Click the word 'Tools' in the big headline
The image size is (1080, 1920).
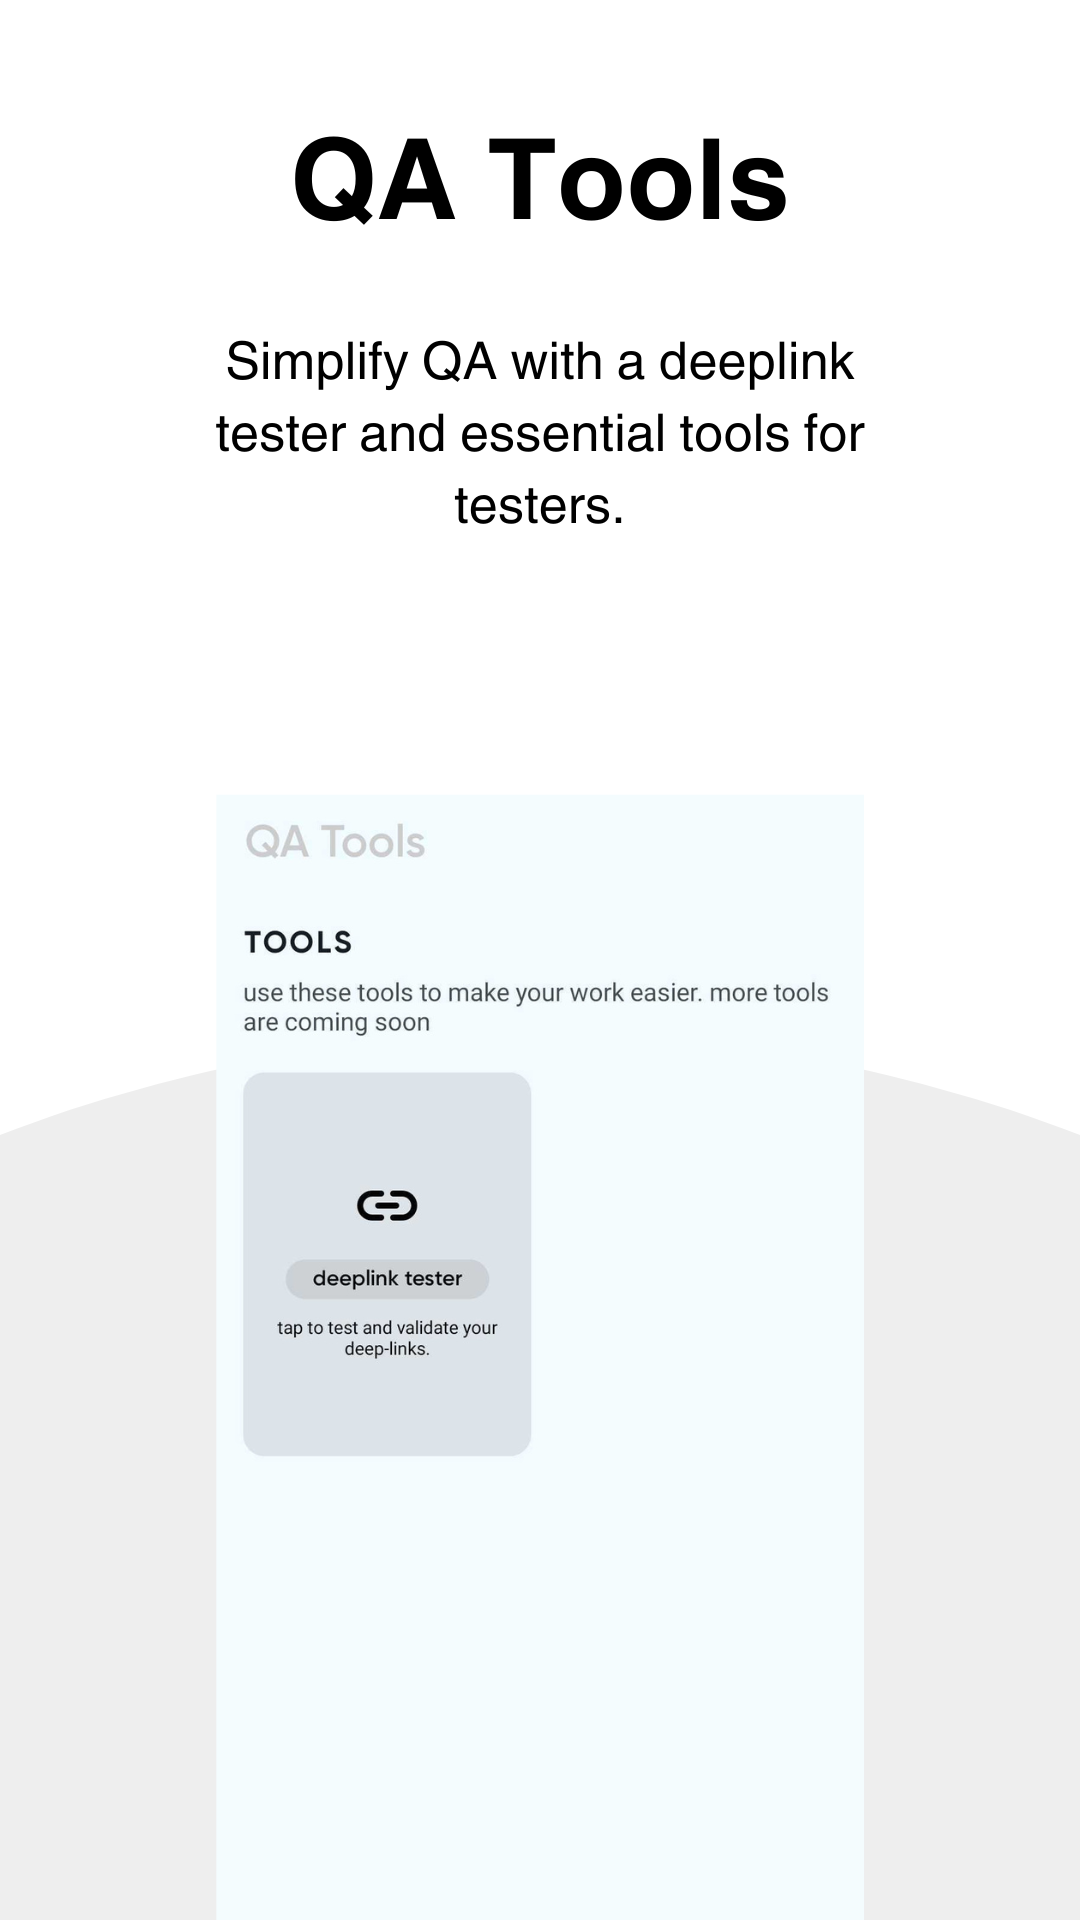tap(638, 181)
